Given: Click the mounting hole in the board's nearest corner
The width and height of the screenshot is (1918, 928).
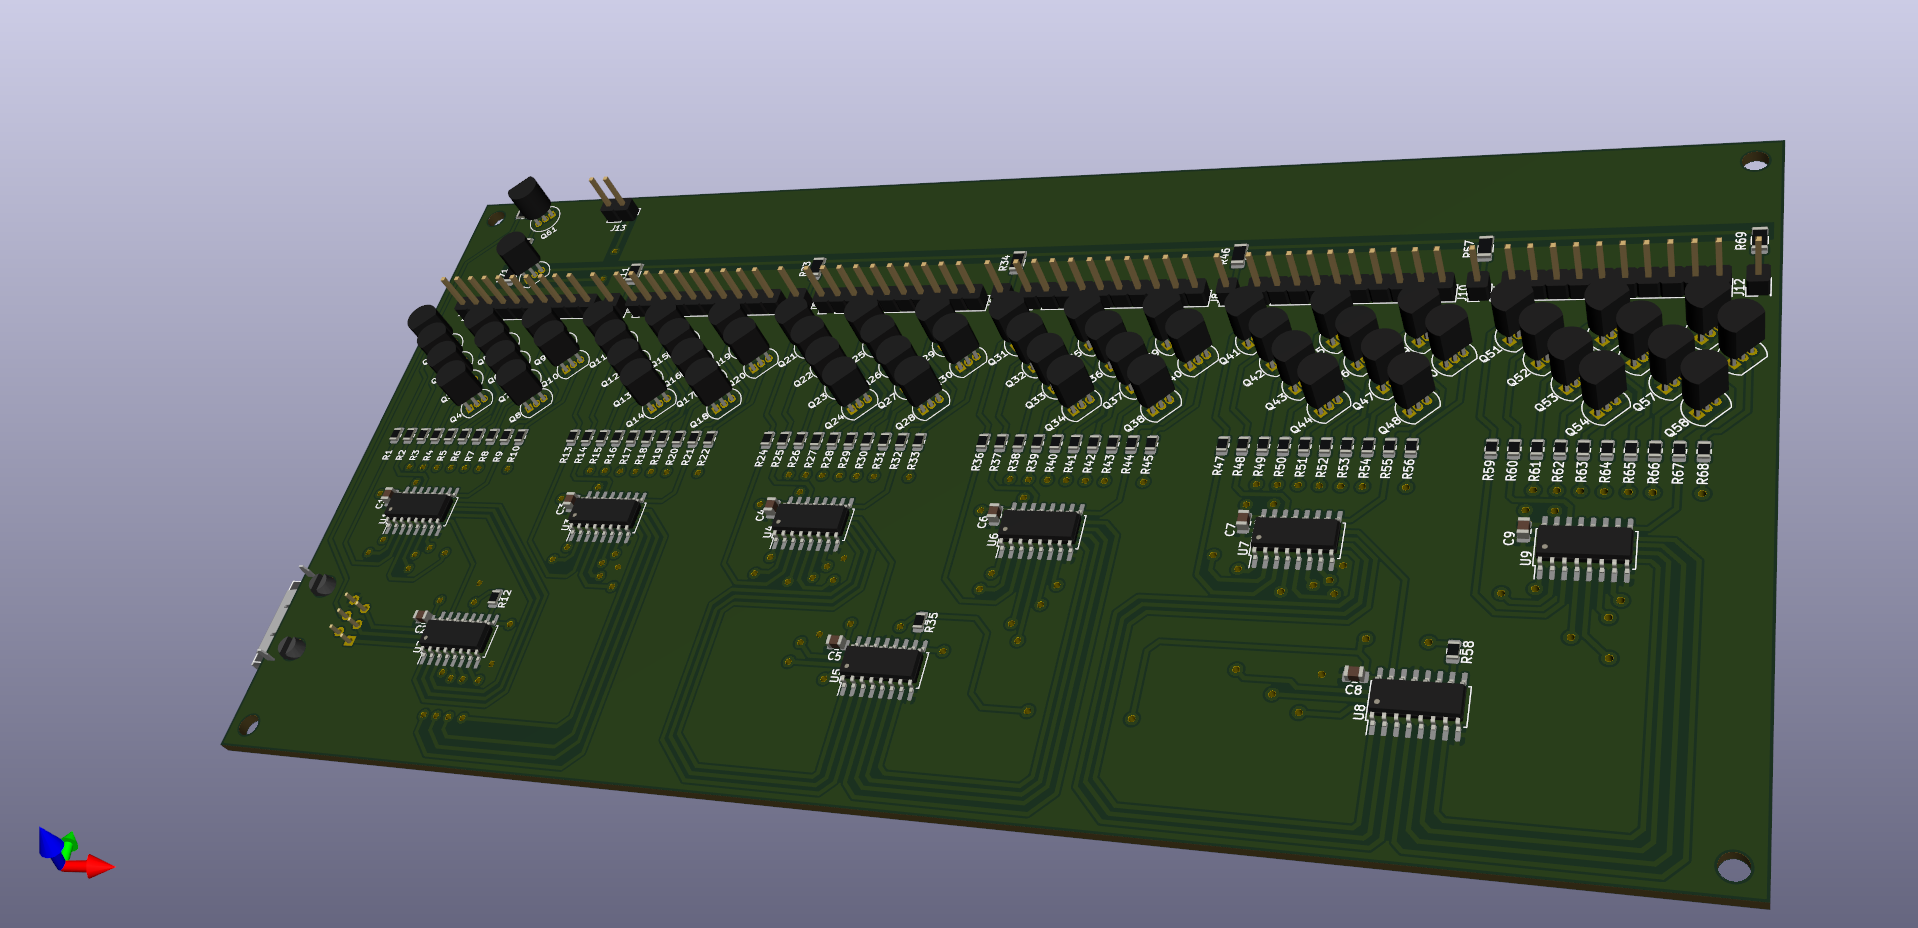Looking at the screenshot, I should coord(1733,866).
